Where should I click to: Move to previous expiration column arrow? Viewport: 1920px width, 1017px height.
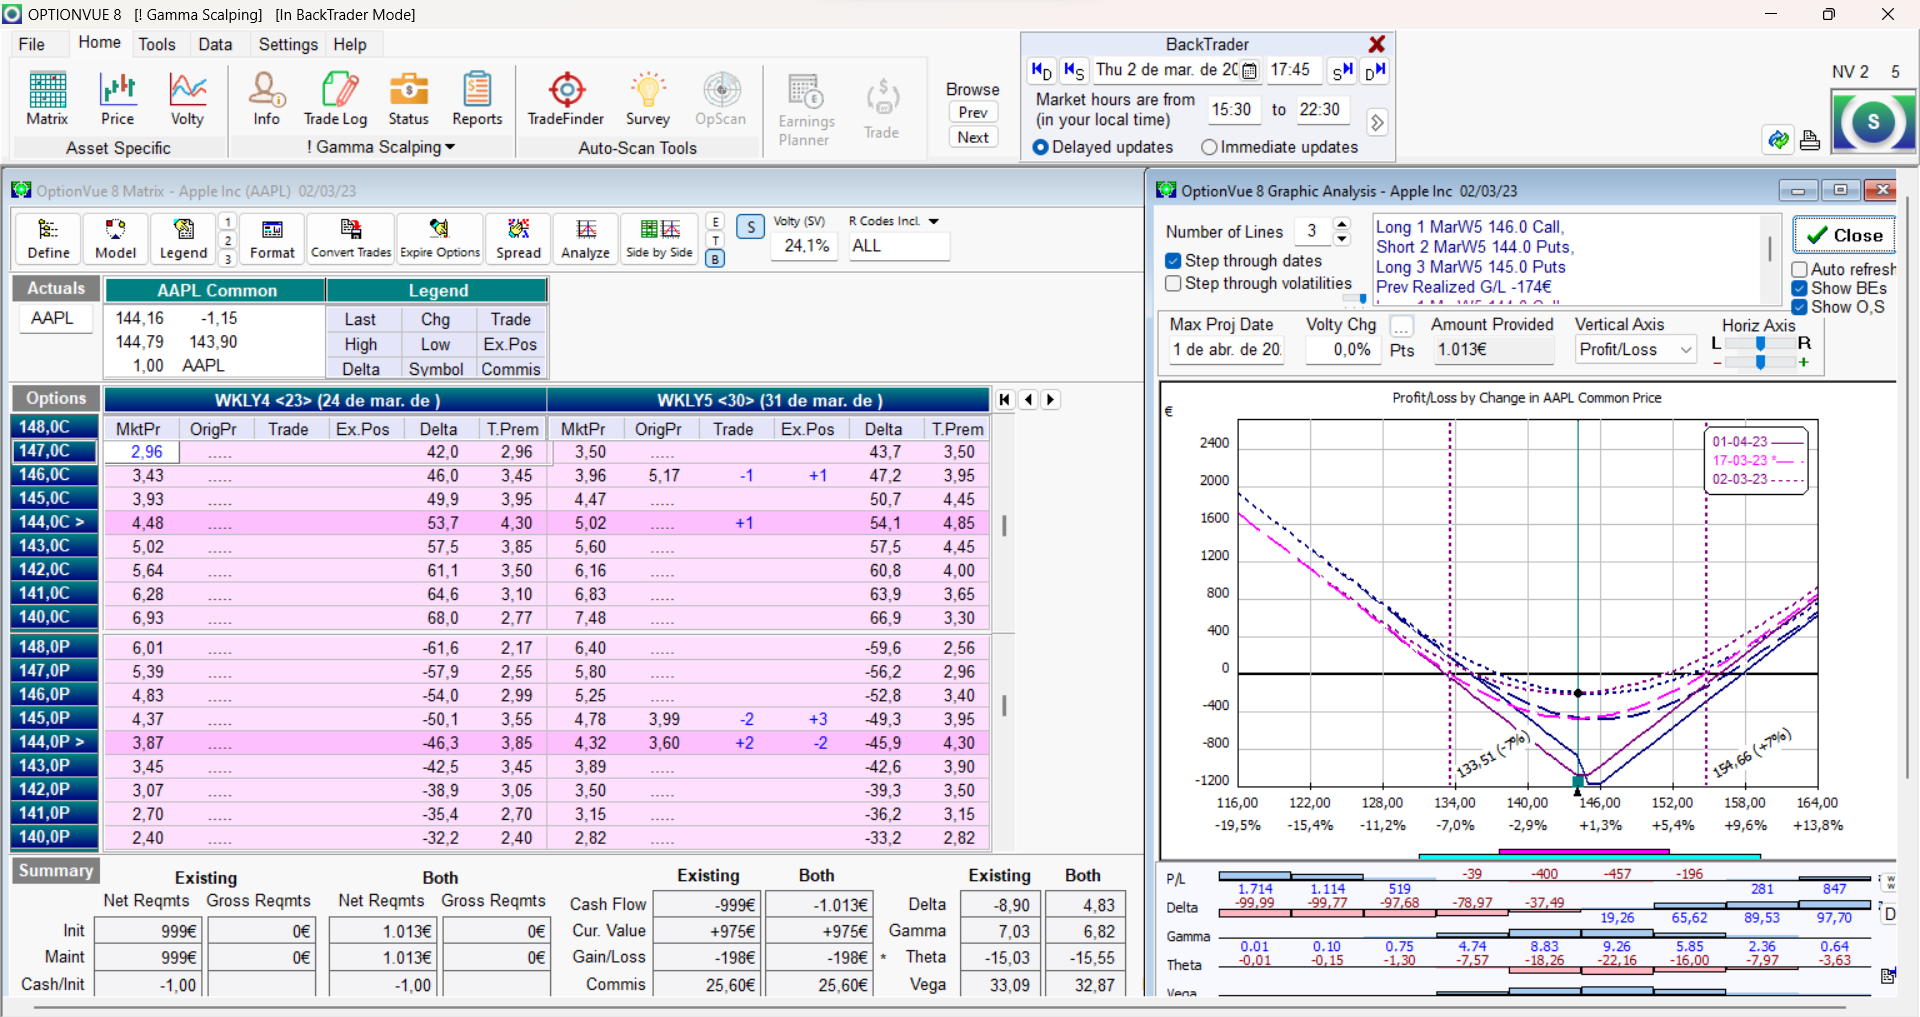pyautogui.click(x=1028, y=400)
